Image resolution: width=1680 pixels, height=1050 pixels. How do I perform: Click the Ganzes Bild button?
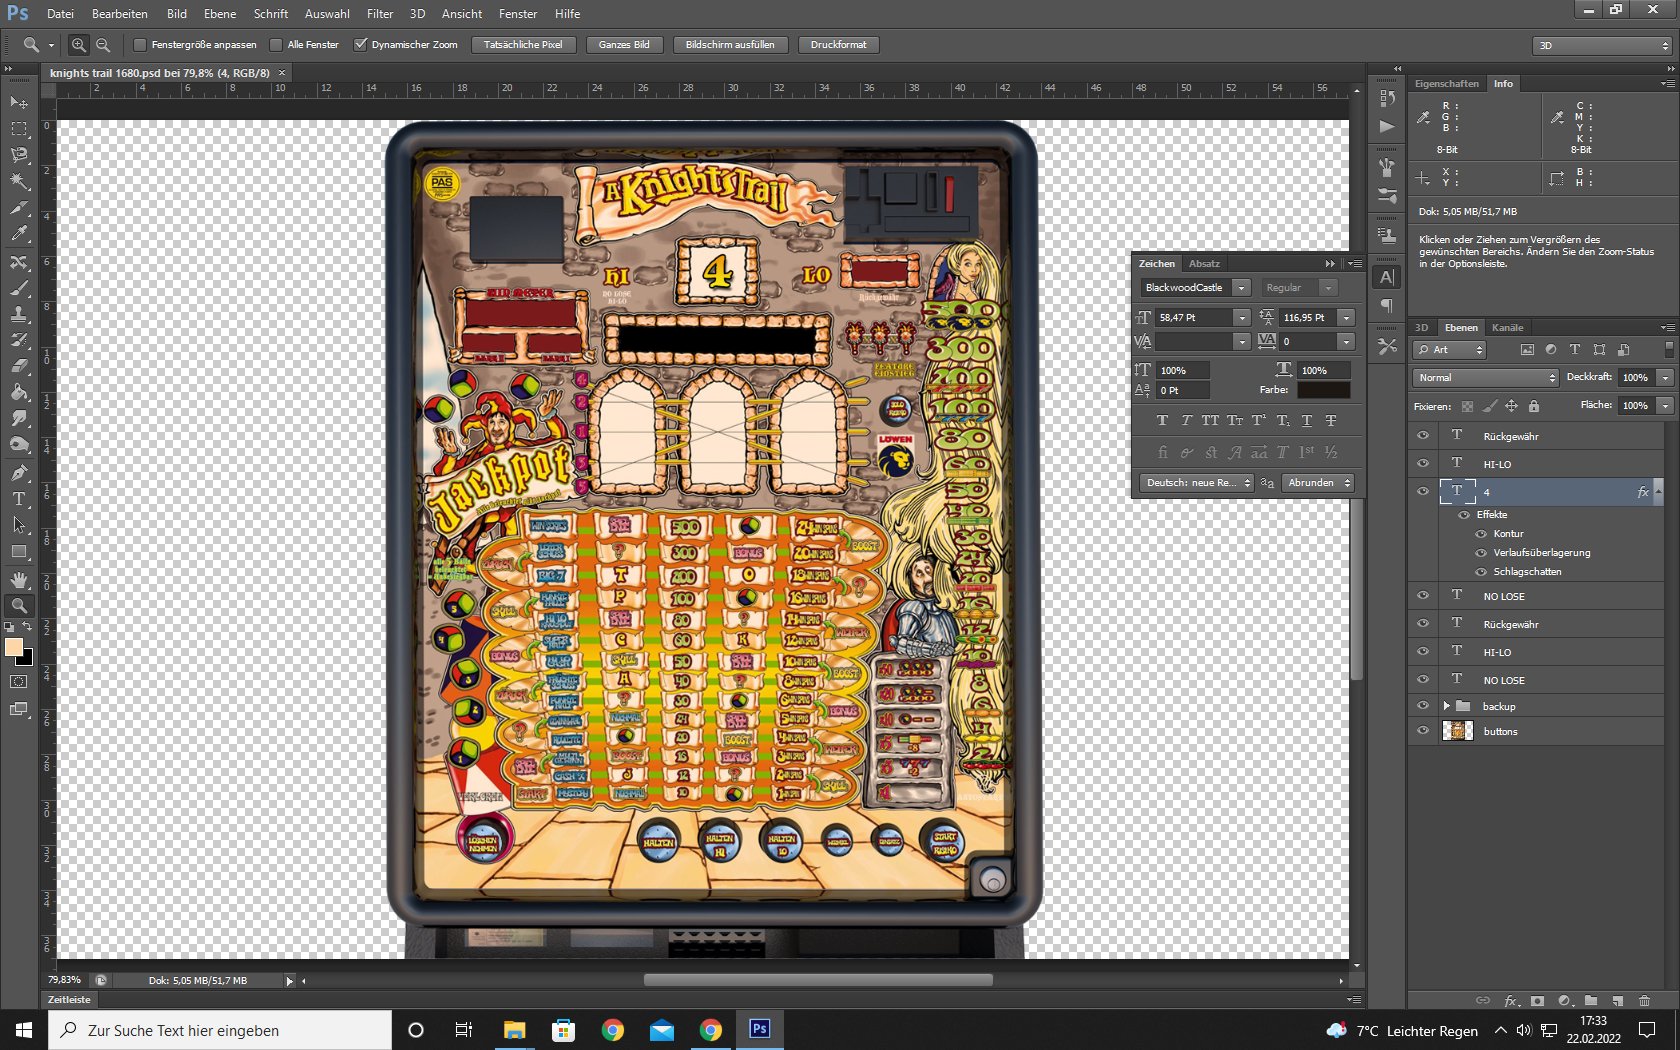click(624, 45)
